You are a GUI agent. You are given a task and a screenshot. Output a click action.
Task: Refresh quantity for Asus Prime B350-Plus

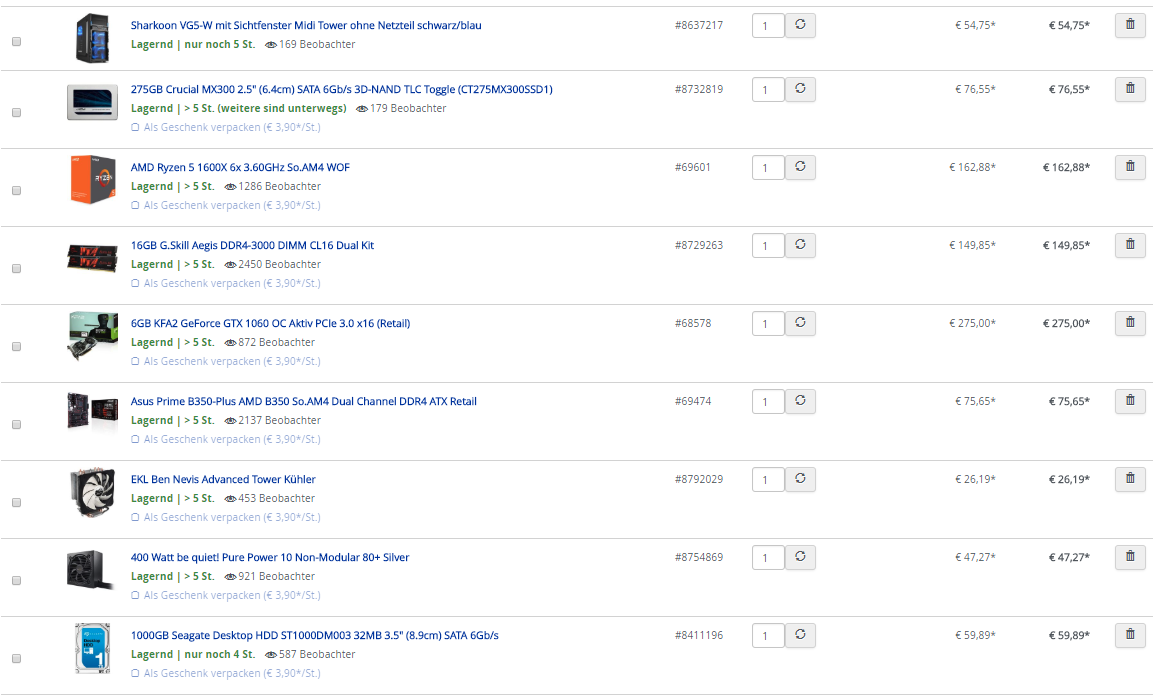click(800, 401)
